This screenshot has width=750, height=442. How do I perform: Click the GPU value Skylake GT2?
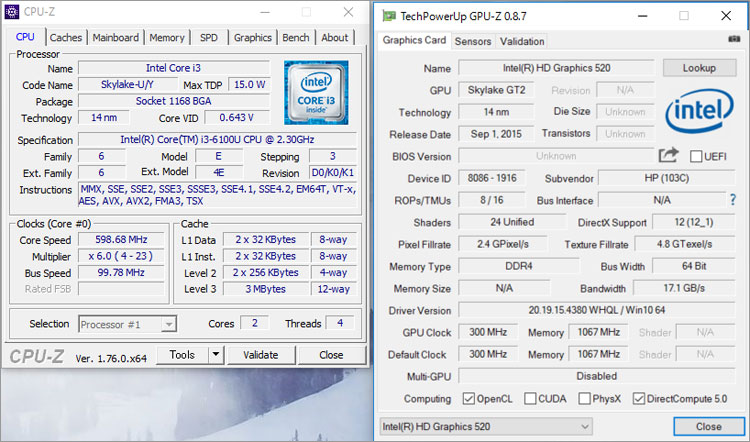[496, 90]
